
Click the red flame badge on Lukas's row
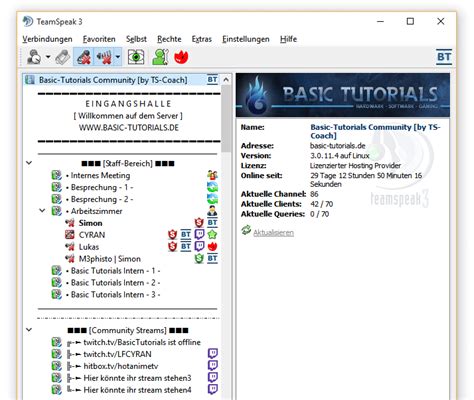(x=212, y=247)
